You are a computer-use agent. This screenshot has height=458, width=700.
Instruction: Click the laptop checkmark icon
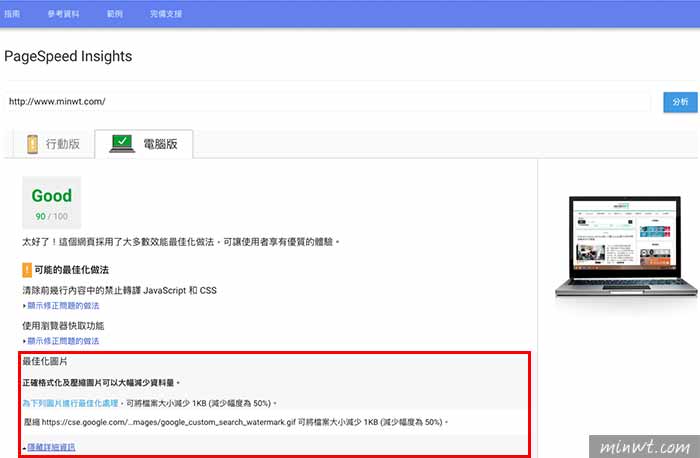pos(122,144)
